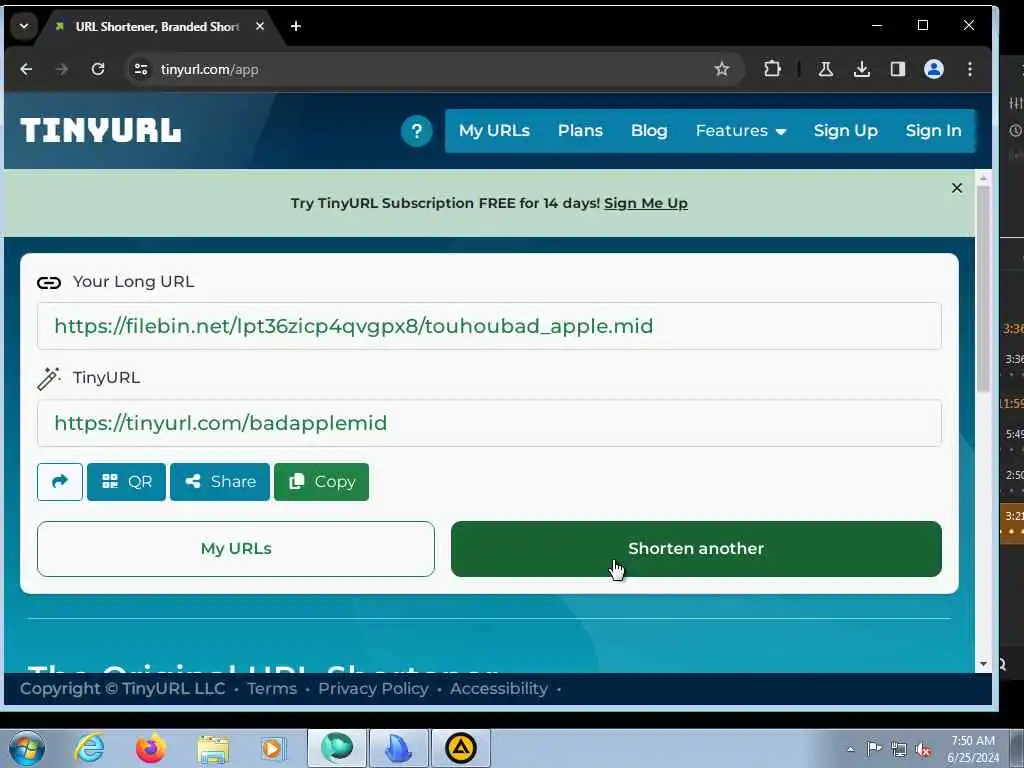This screenshot has width=1024, height=768.
Task: Open the Terms footer link
Action: click(272, 688)
